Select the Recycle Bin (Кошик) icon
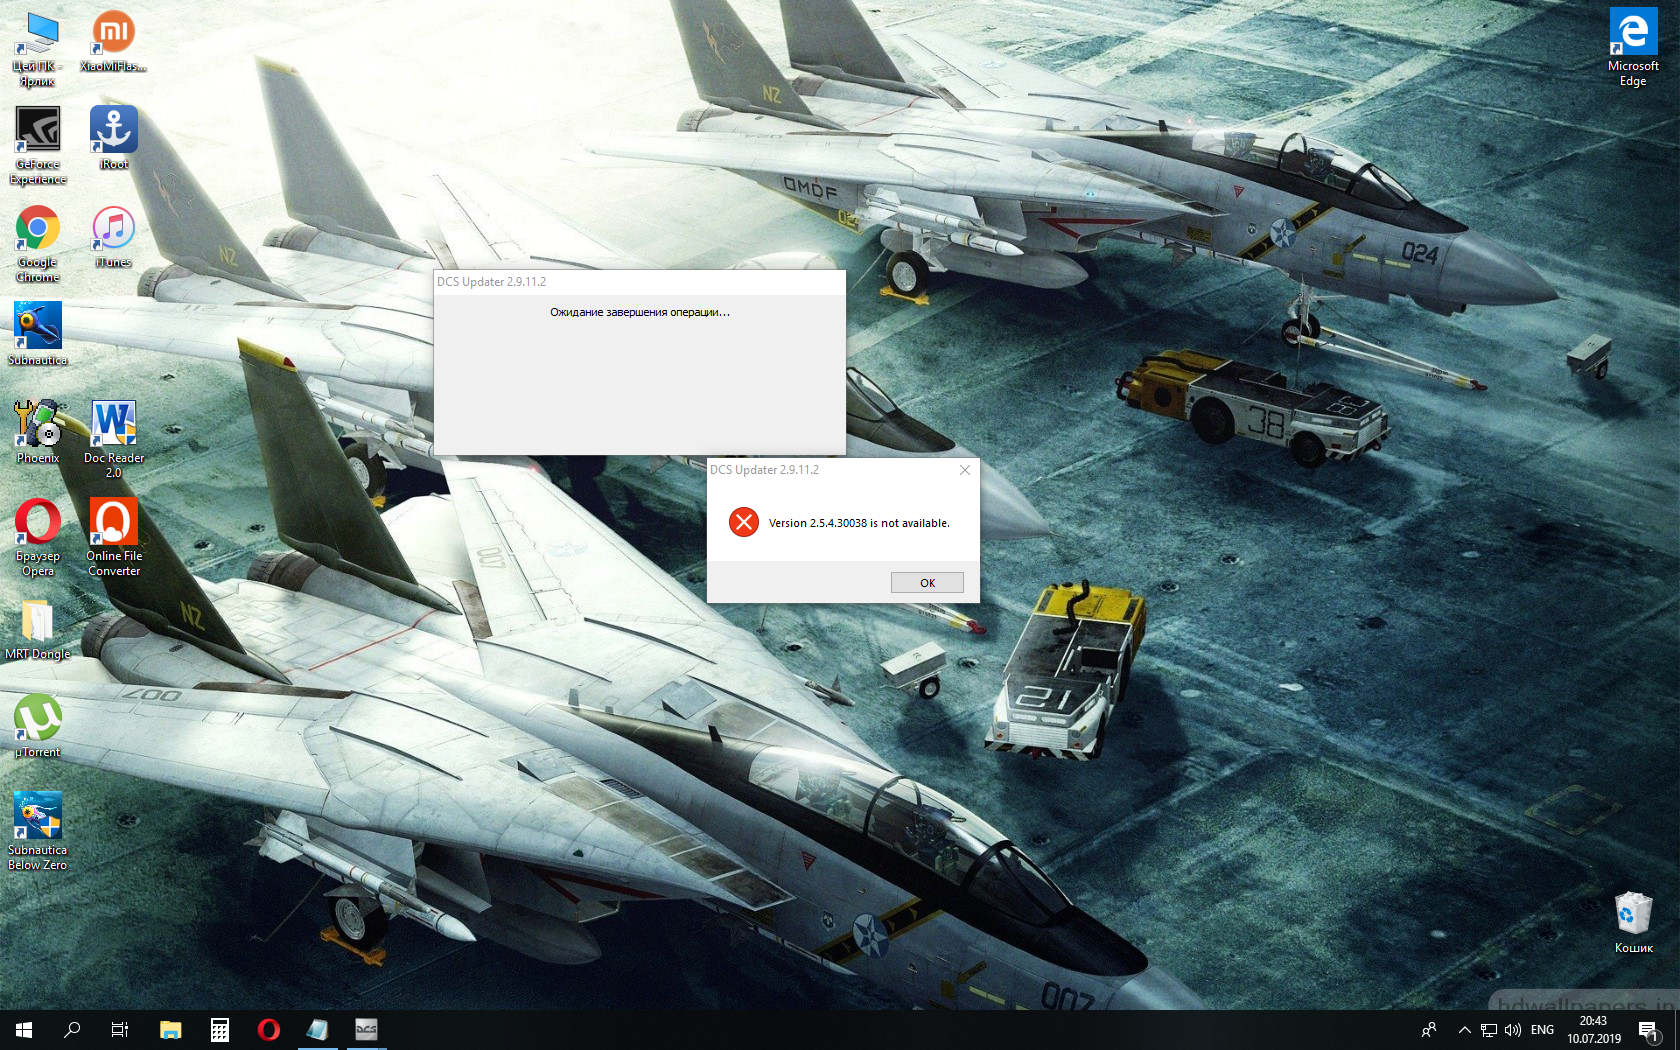 tap(1633, 922)
